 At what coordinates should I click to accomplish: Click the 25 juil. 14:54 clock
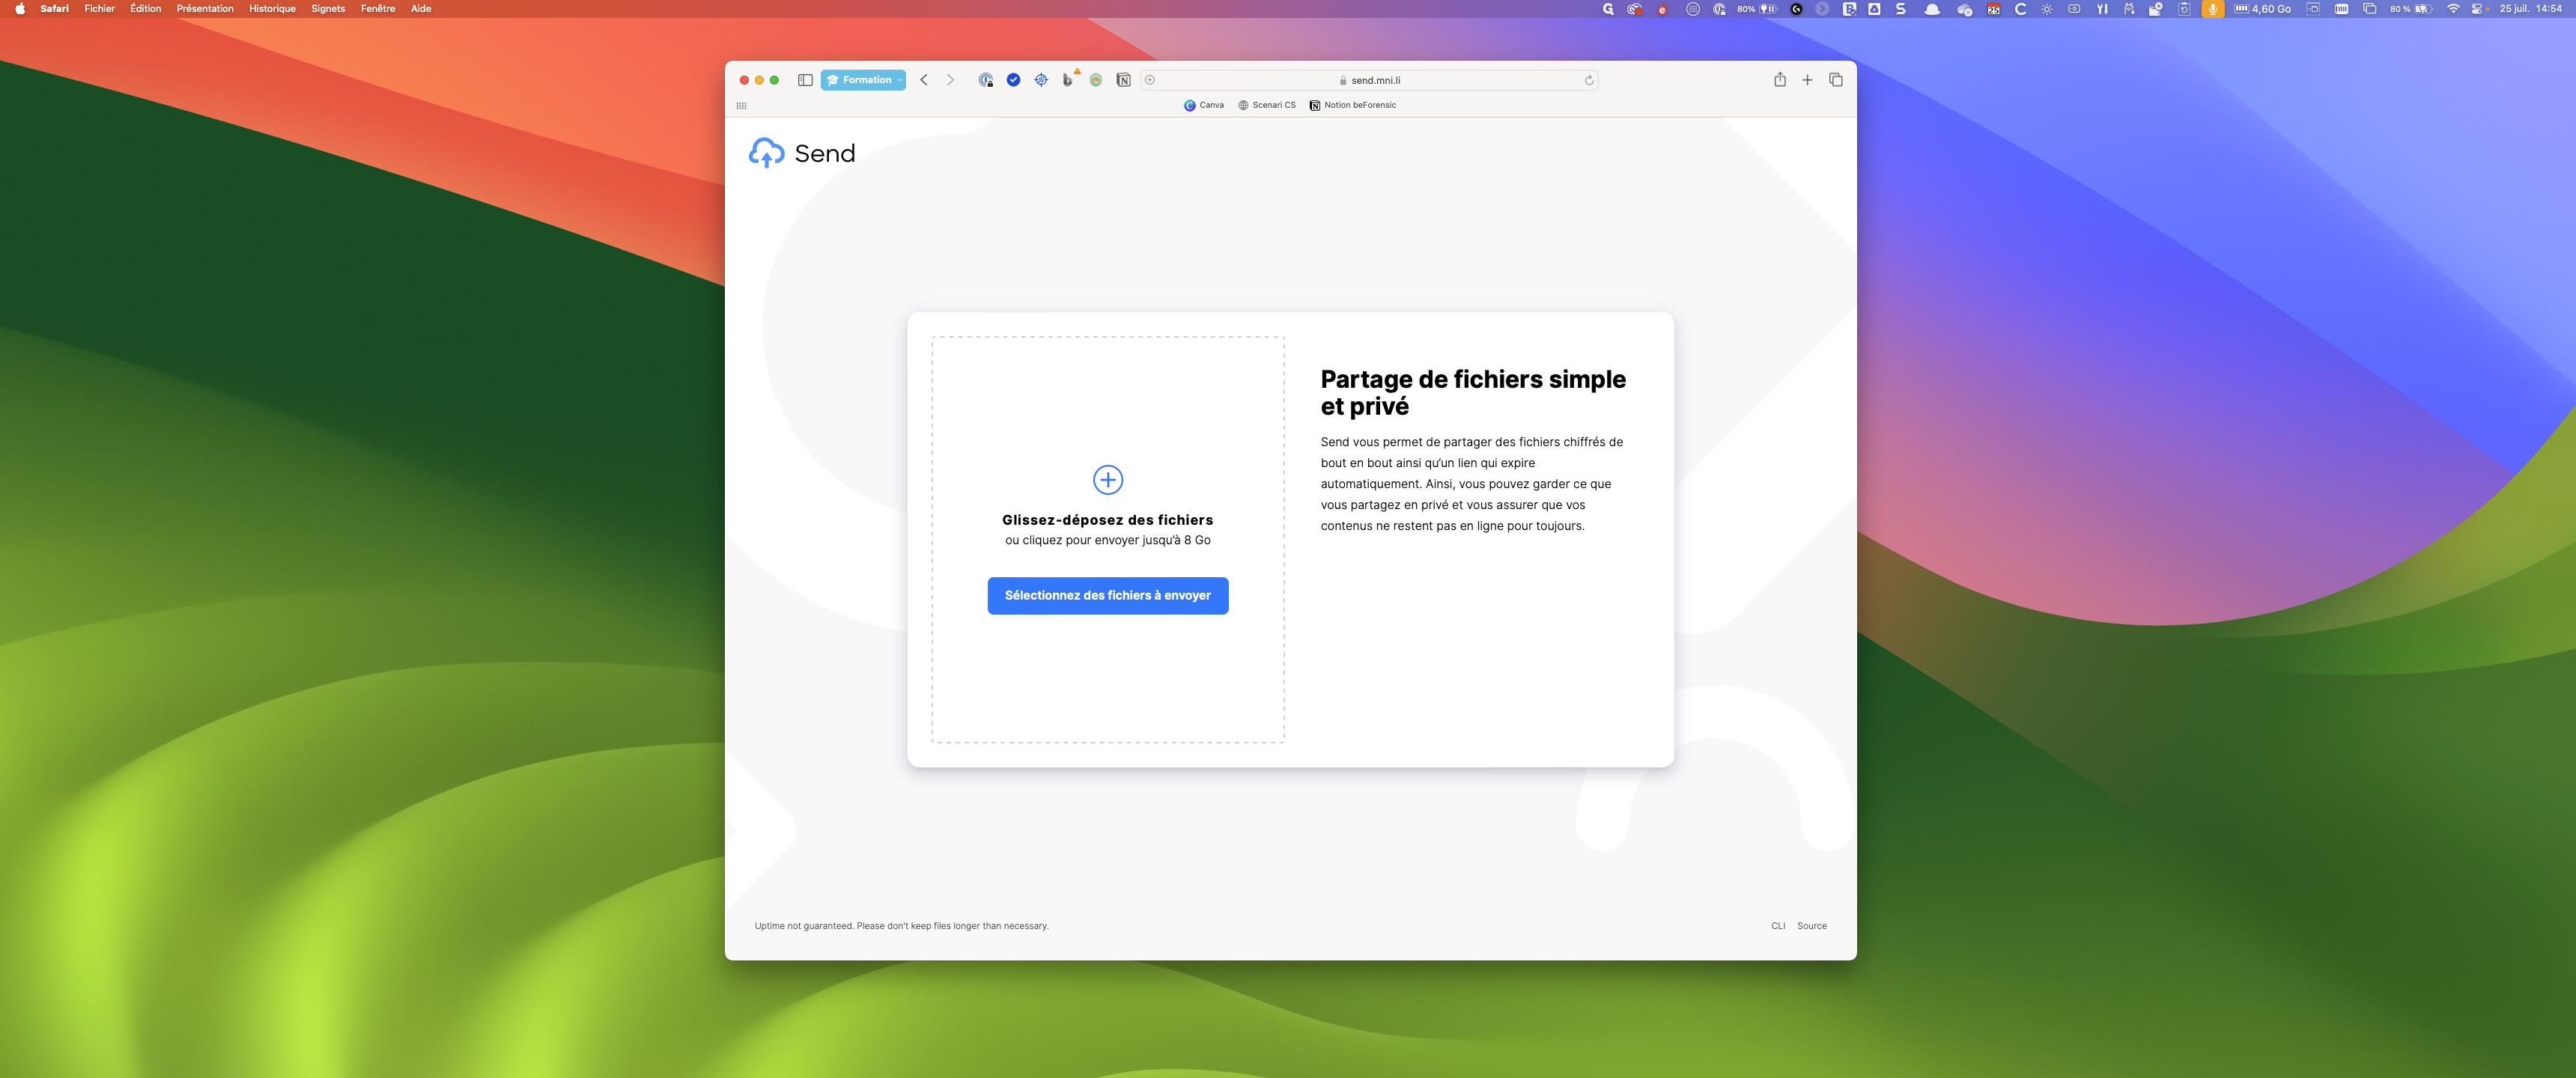[x=2530, y=9]
